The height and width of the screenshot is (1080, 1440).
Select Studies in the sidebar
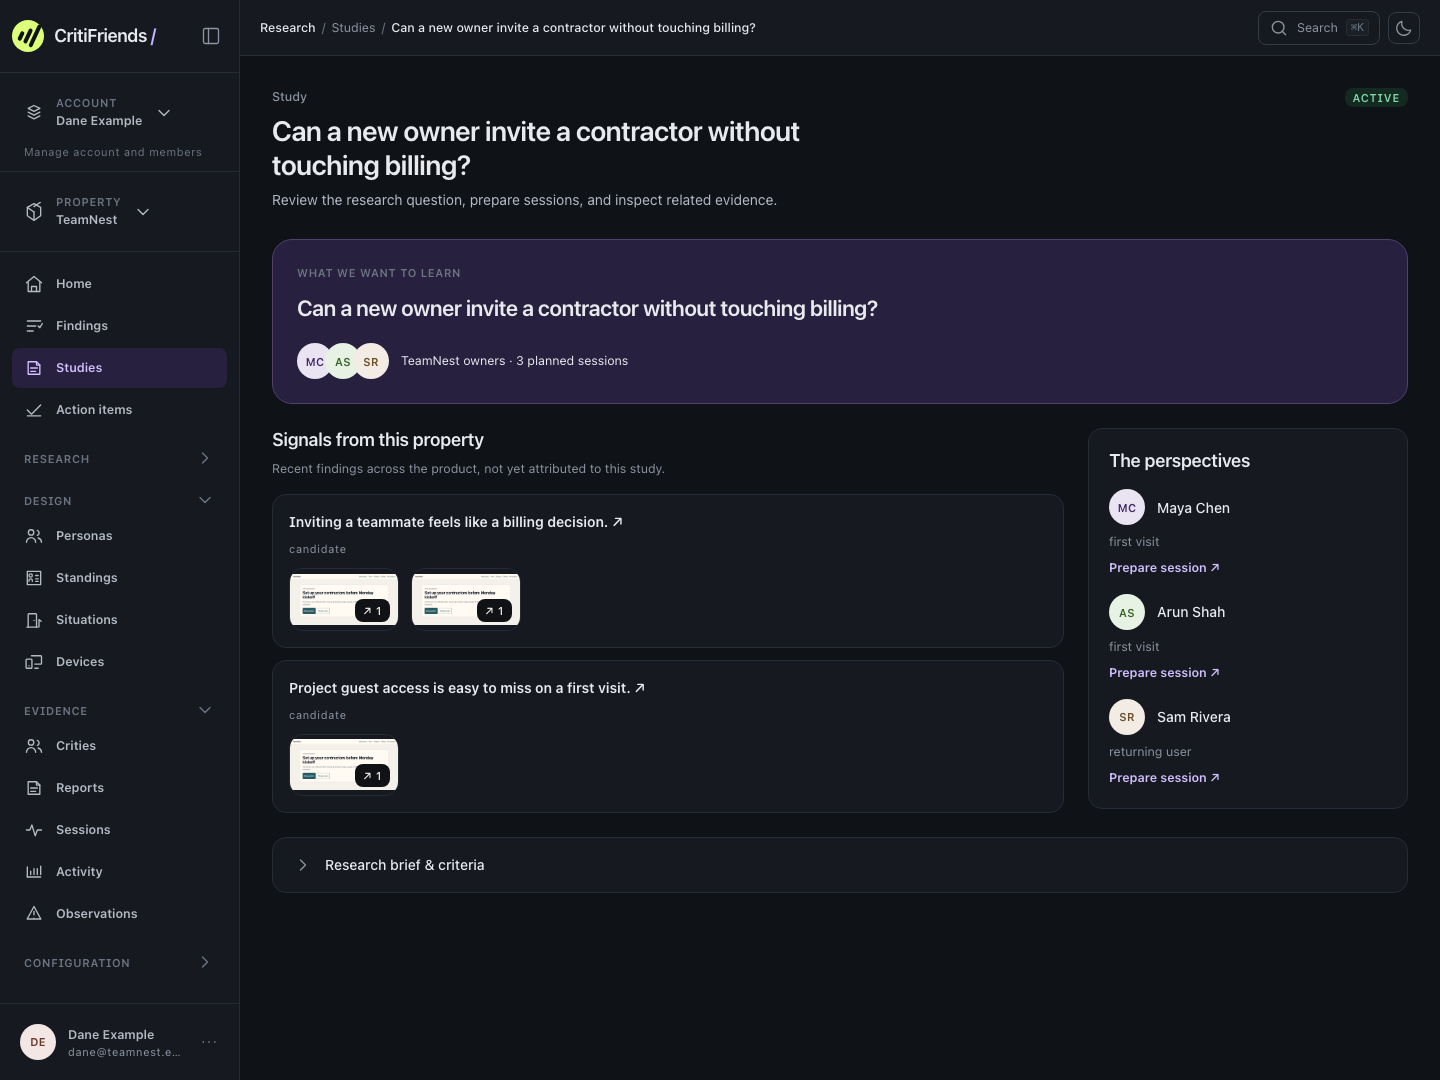[119, 368]
